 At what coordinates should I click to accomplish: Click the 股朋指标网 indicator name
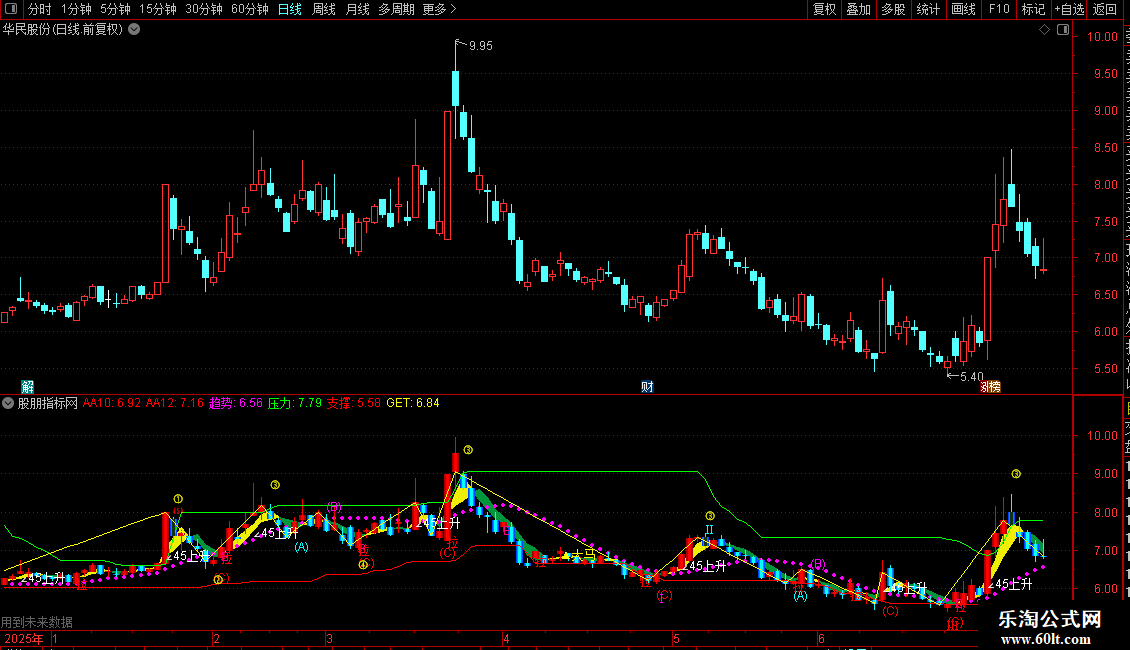click(x=48, y=404)
